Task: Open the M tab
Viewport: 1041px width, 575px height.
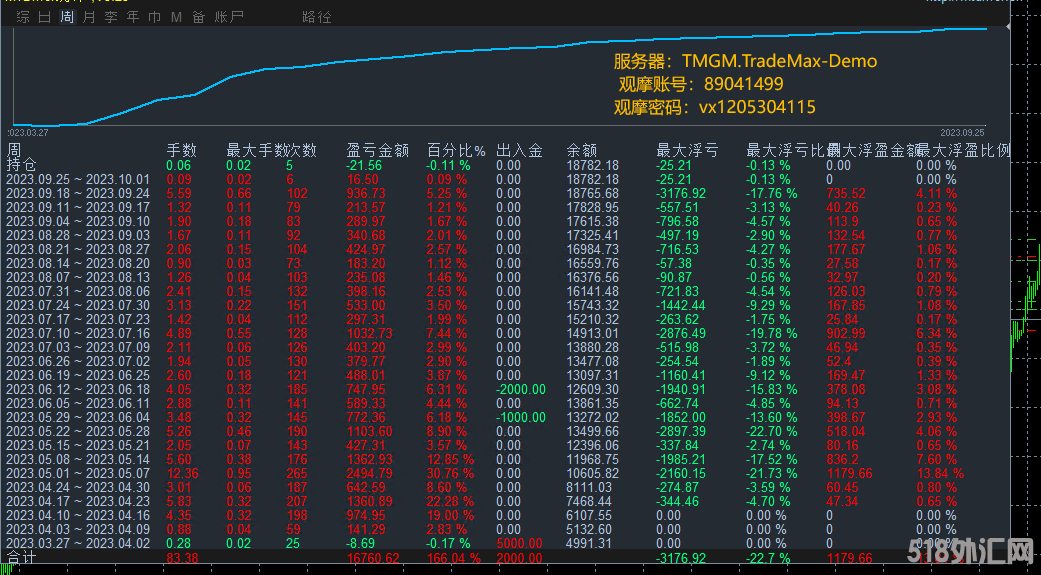Action: (x=177, y=17)
